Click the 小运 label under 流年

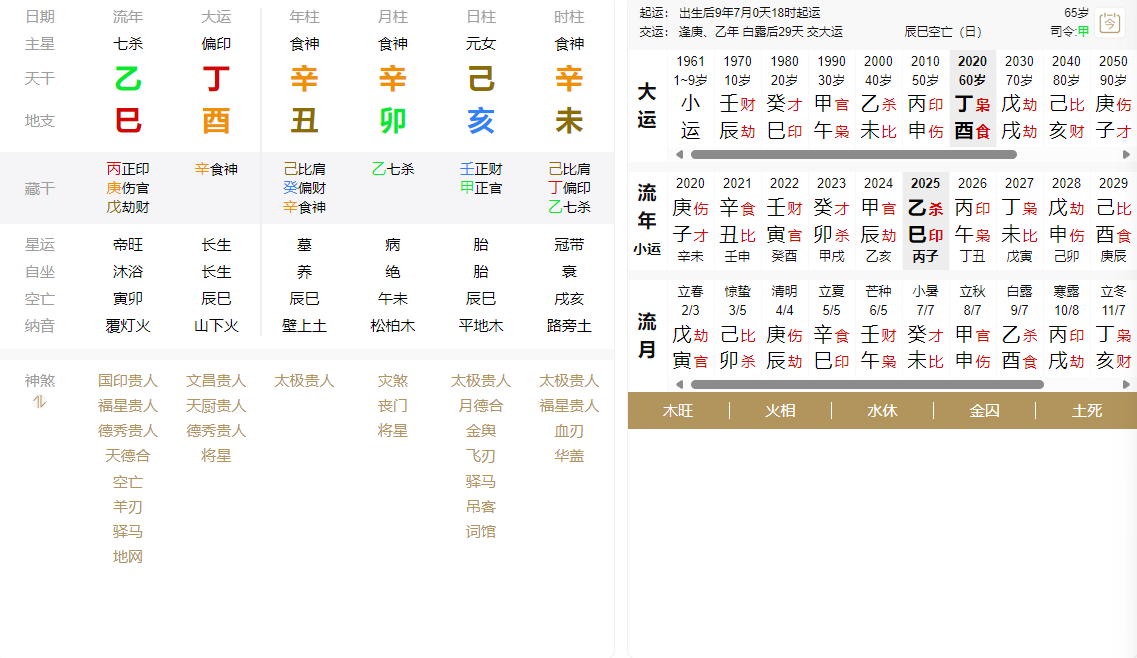[647, 249]
